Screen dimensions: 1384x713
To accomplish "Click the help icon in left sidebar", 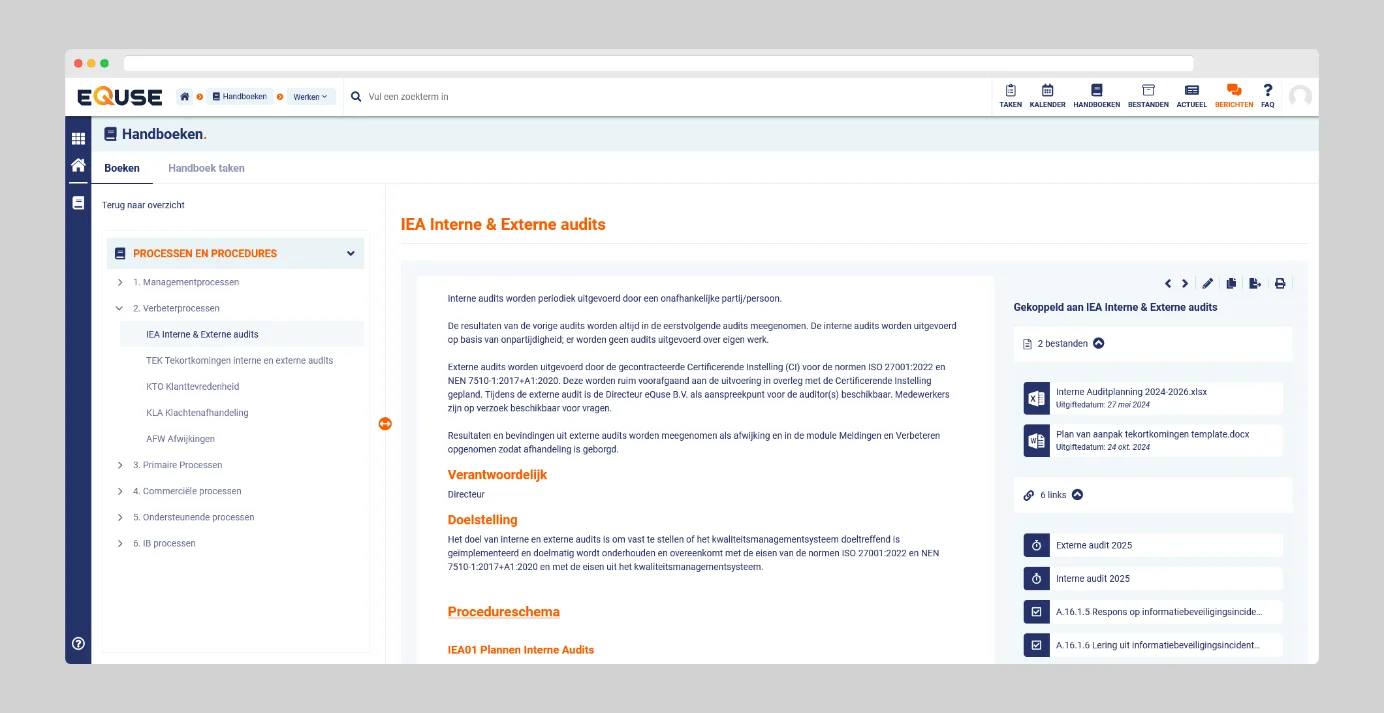I will (78, 643).
